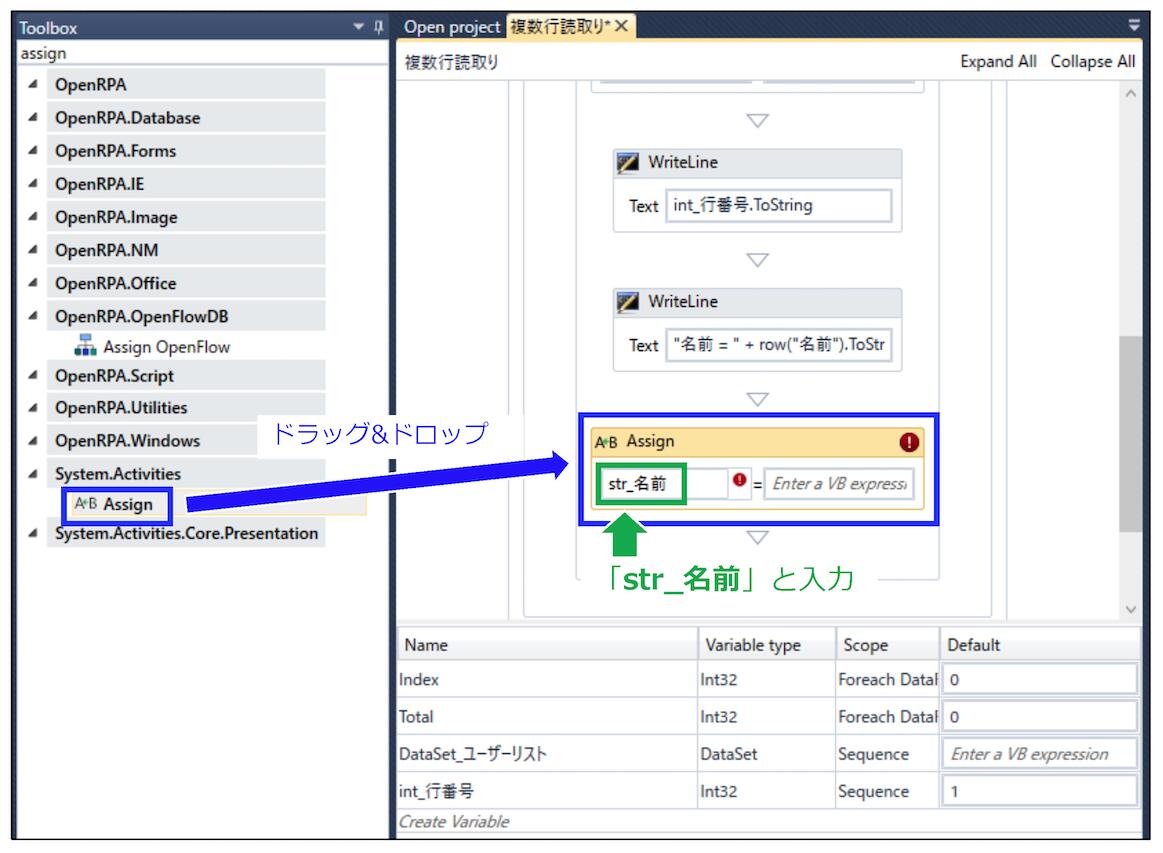1163x853 pixels.
Task: Open the Toolbox panel options dropdown arrow
Action: 360,27
